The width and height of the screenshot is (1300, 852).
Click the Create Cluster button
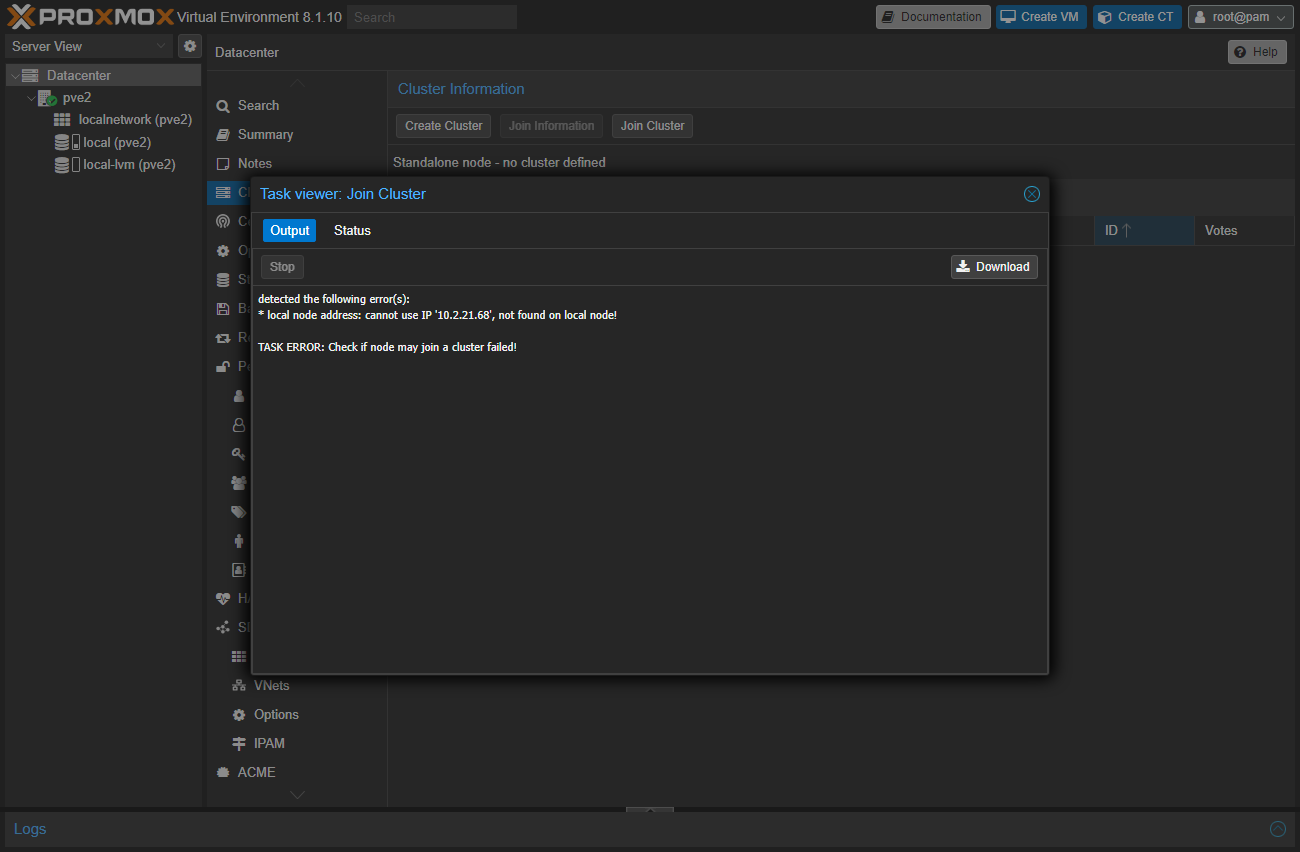pyautogui.click(x=444, y=126)
